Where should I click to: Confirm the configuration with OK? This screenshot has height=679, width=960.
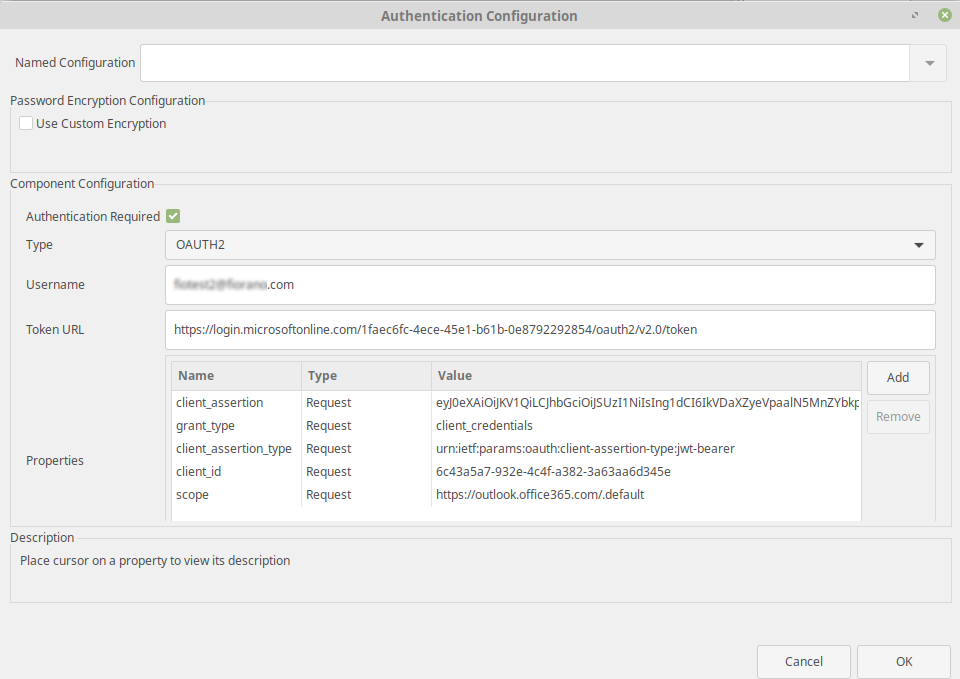point(904,661)
